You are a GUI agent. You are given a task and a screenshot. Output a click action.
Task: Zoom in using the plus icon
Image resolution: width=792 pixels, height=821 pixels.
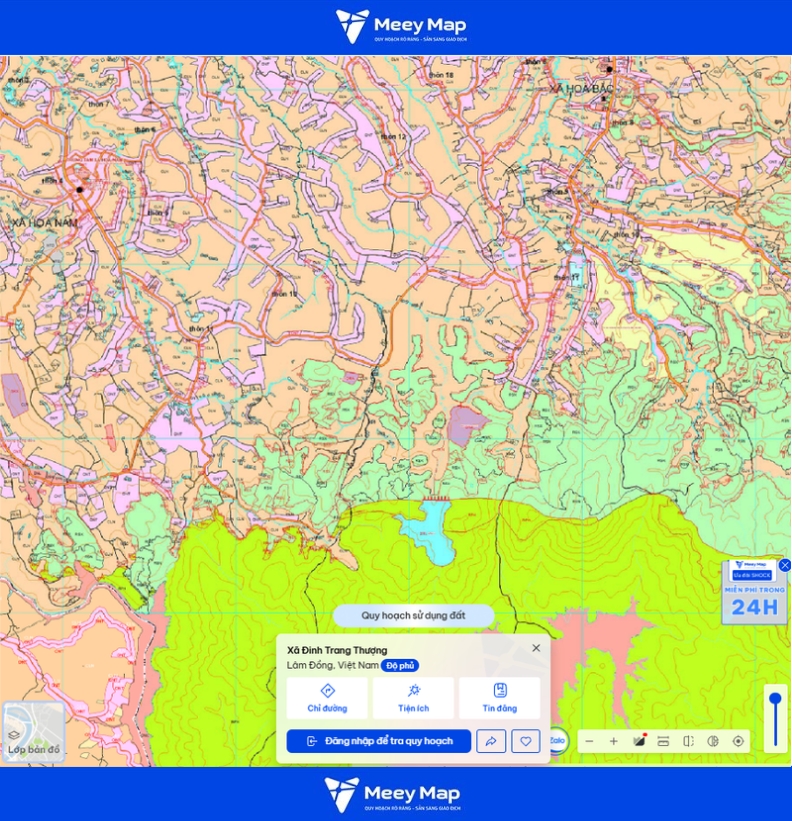point(613,741)
